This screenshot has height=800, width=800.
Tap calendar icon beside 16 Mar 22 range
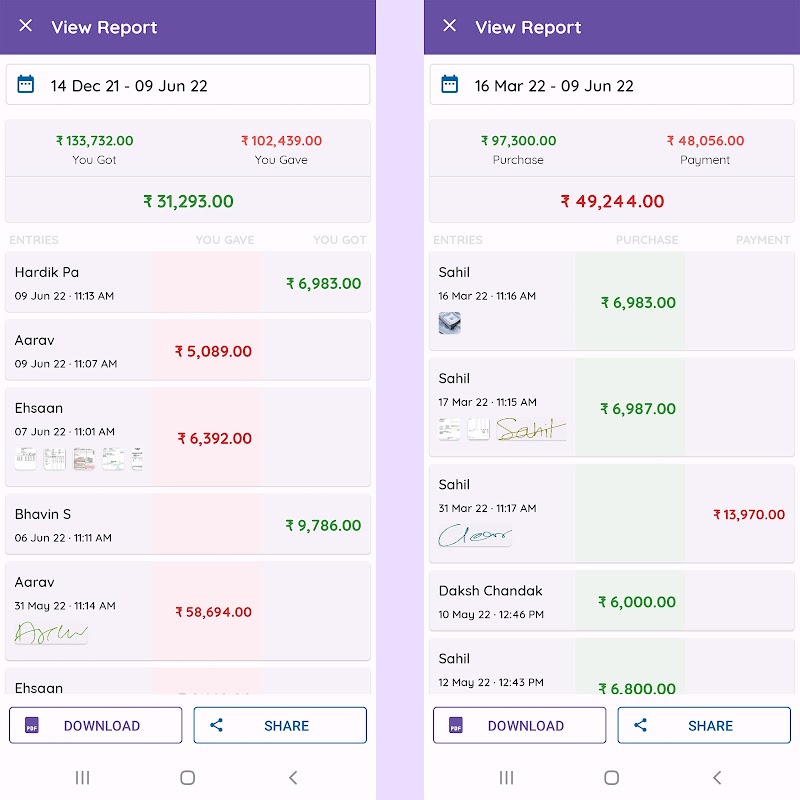[x=450, y=85]
